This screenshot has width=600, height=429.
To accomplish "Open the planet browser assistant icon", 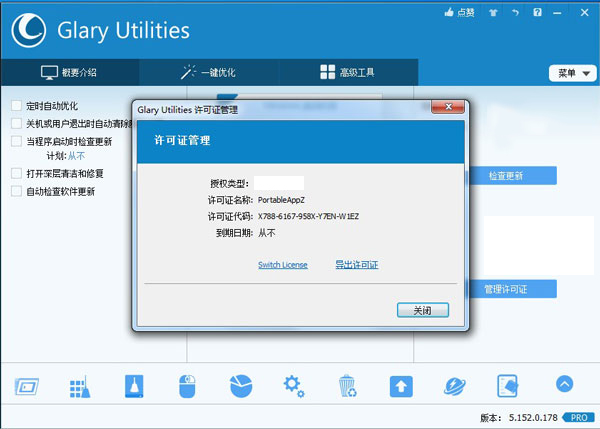I will [455, 387].
